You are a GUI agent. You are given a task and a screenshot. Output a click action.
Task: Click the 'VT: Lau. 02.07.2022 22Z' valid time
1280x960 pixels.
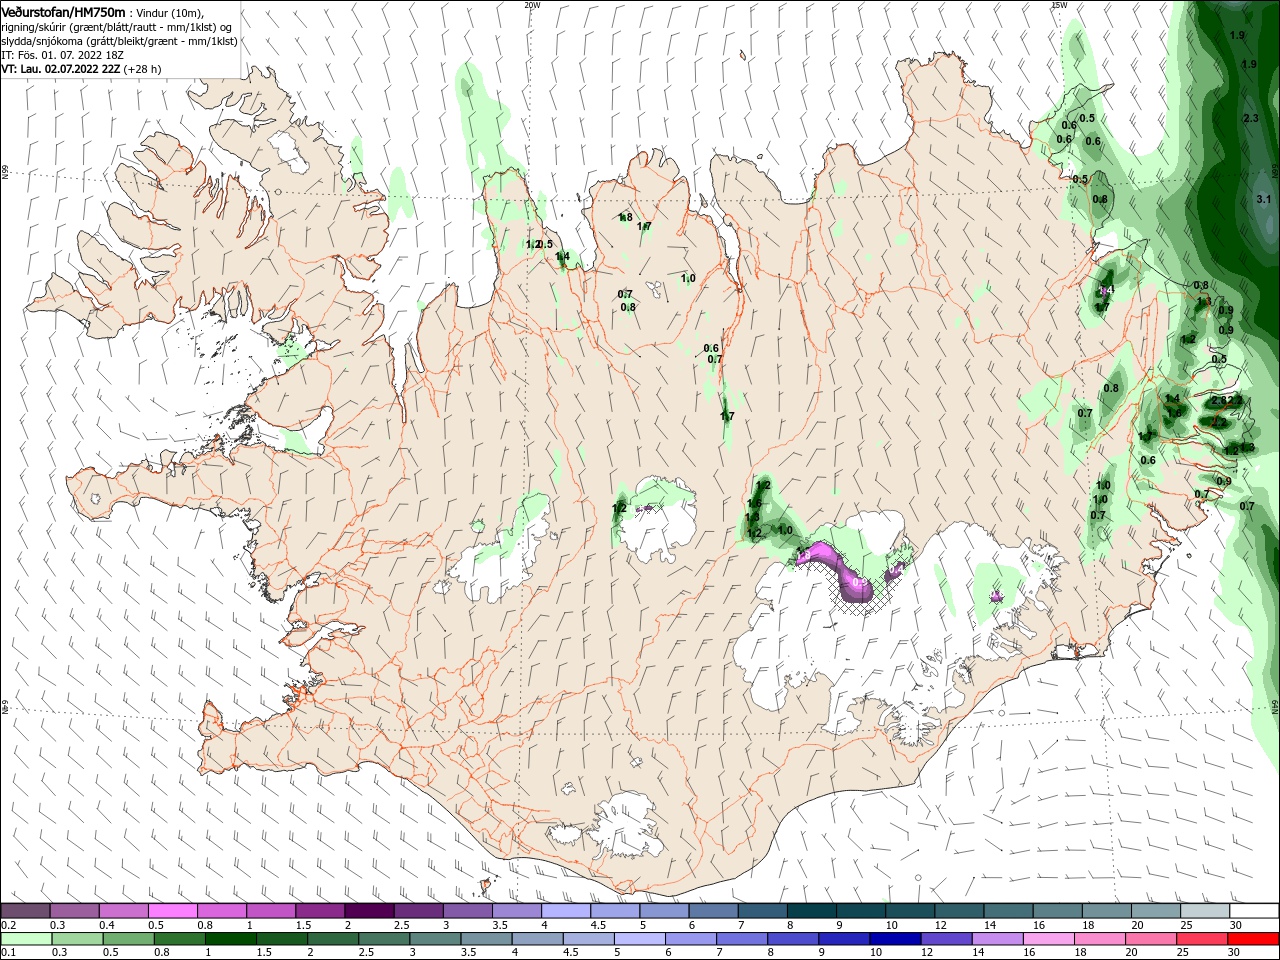pos(60,69)
